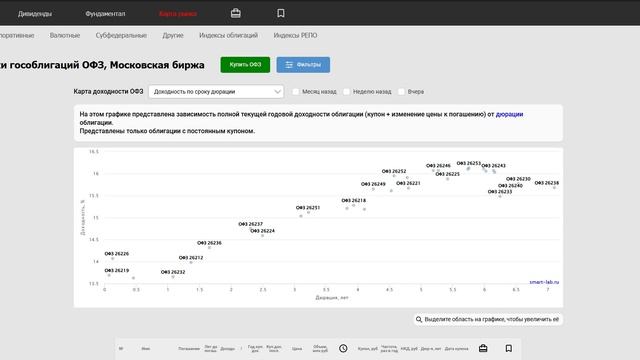Click the ОФЗ 26219 chart label
Screen dimensions: 640x360
117,270
